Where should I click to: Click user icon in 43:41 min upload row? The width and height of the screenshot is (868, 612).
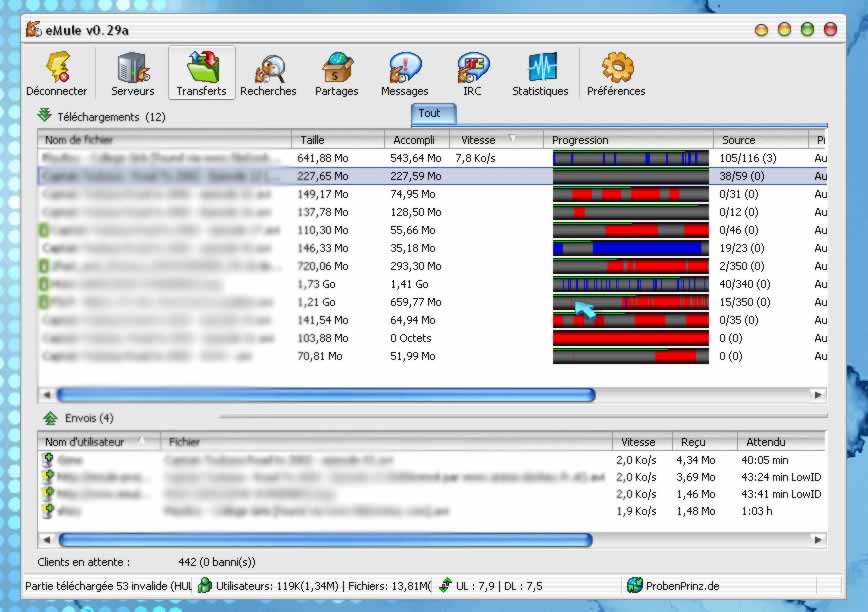coord(48,494)
